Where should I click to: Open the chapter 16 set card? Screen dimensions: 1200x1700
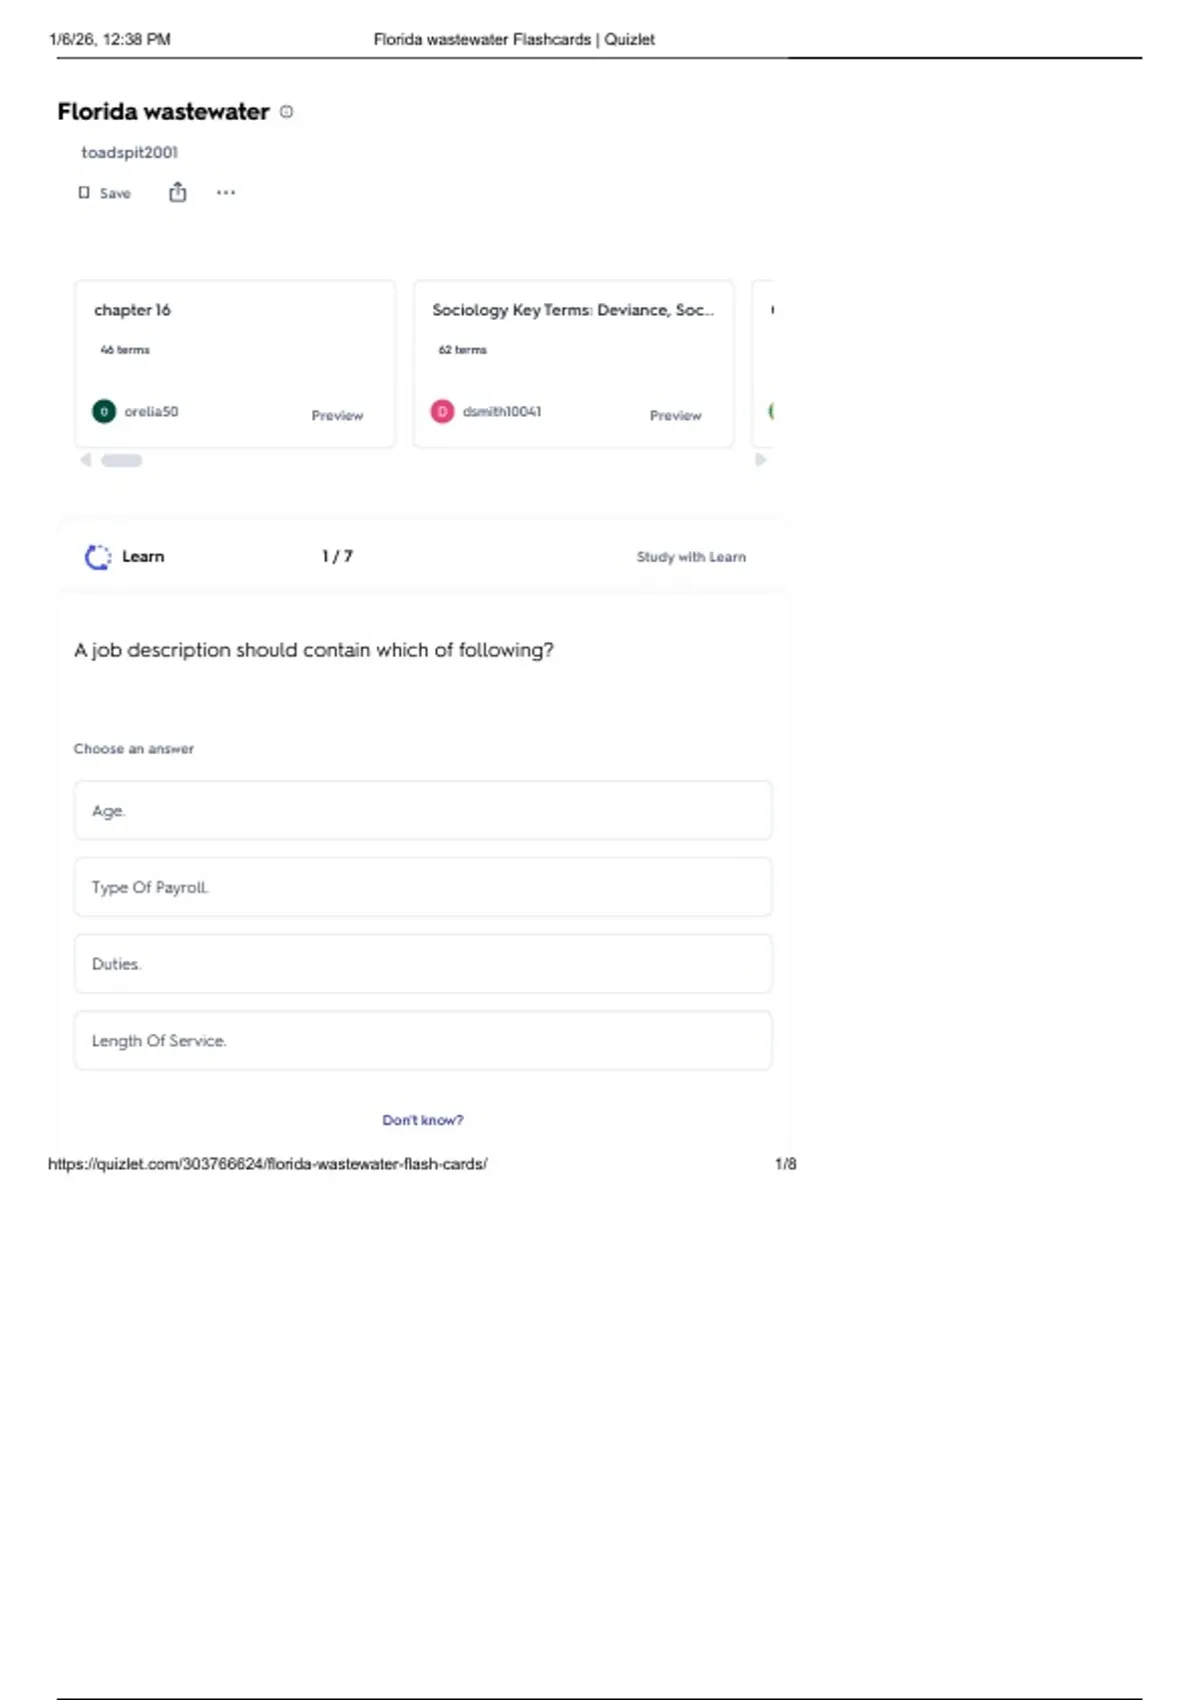133,310
